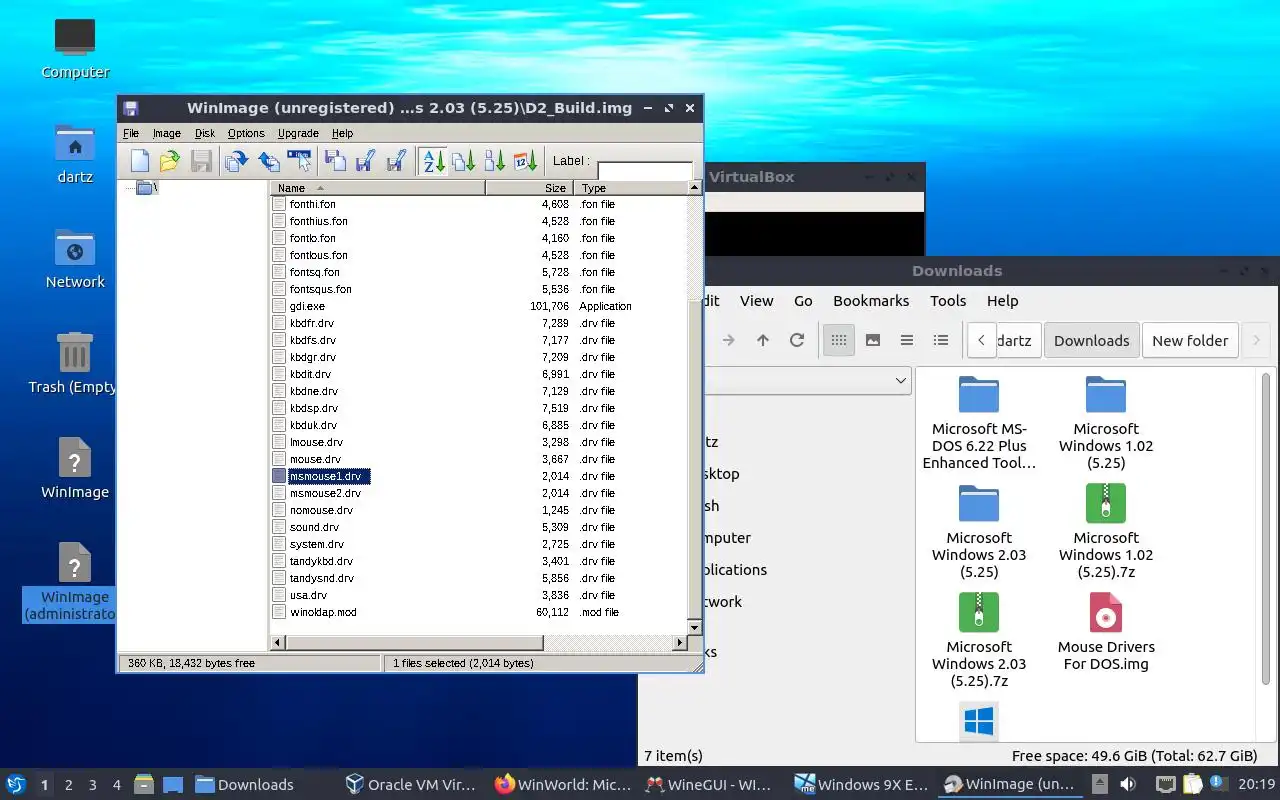Viewport: 1280px width, 800px height.
Task: Click WinImage horizontal scrollbar right arrow
Action: (x=681, y=643)
